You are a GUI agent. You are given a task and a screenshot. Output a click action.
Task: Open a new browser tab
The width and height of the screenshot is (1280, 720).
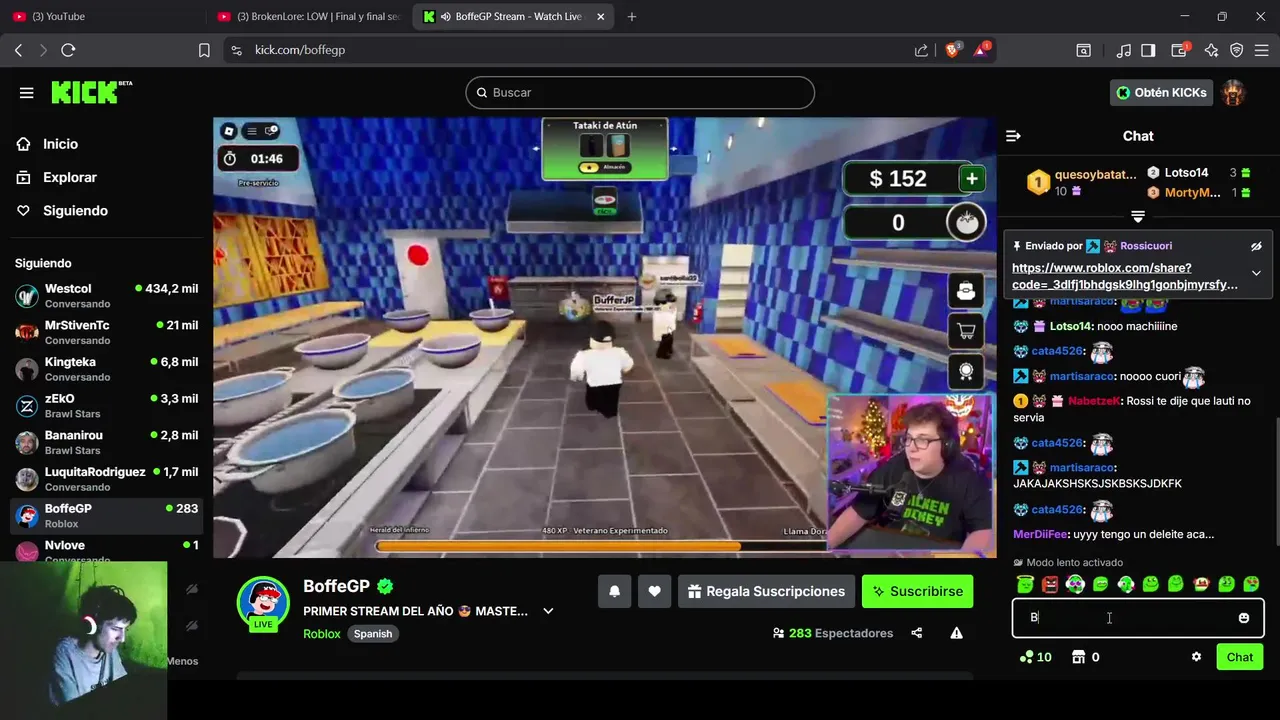(x=632, y=16)
